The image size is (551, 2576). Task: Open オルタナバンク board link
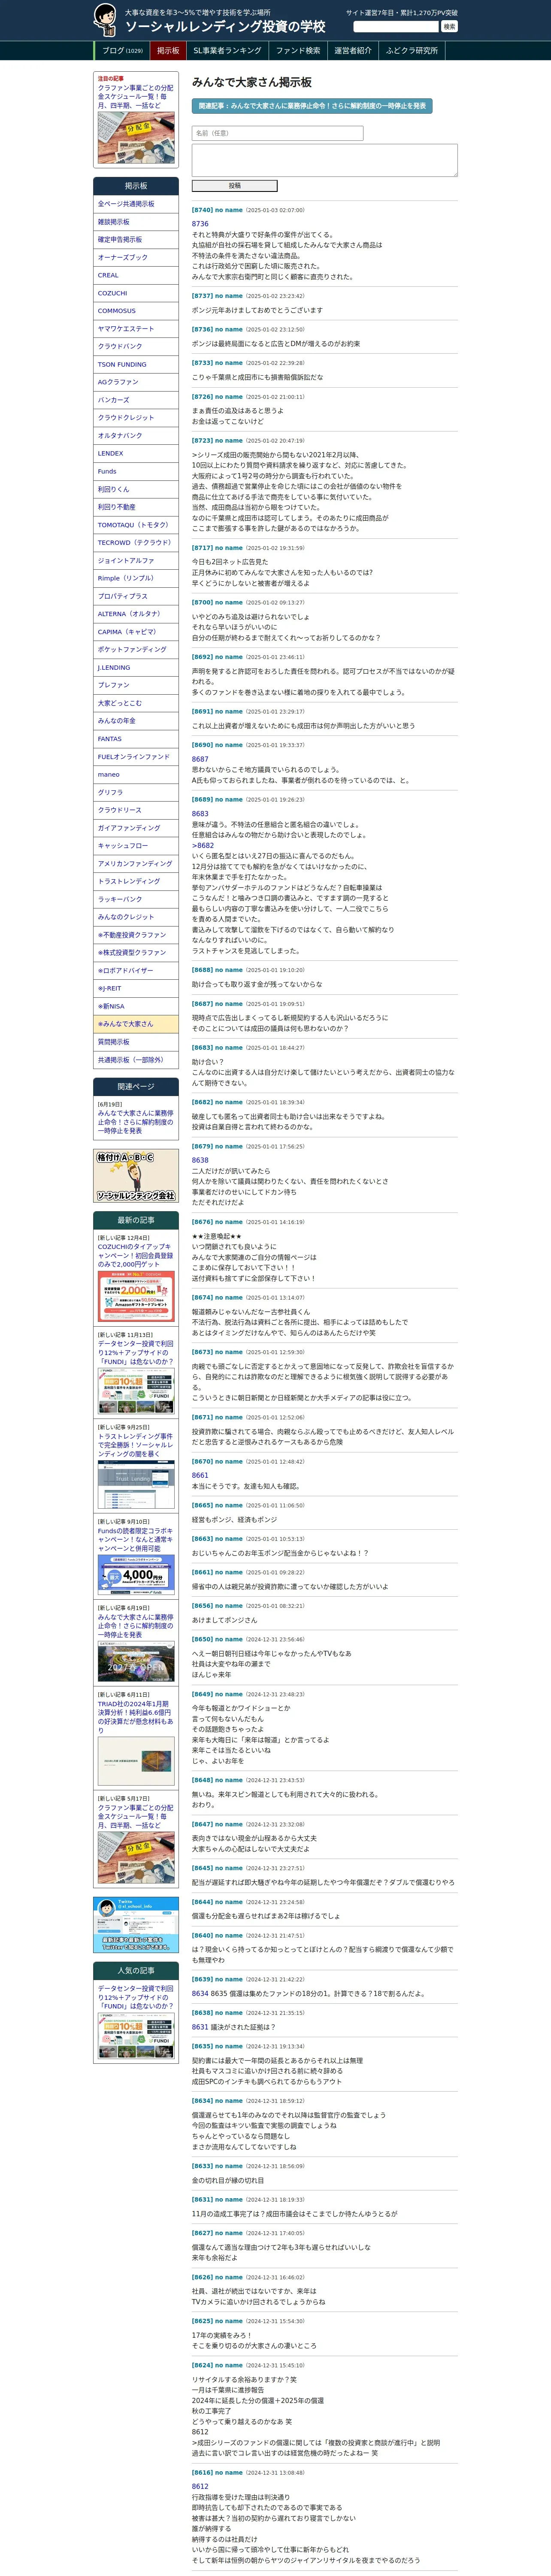136,436
